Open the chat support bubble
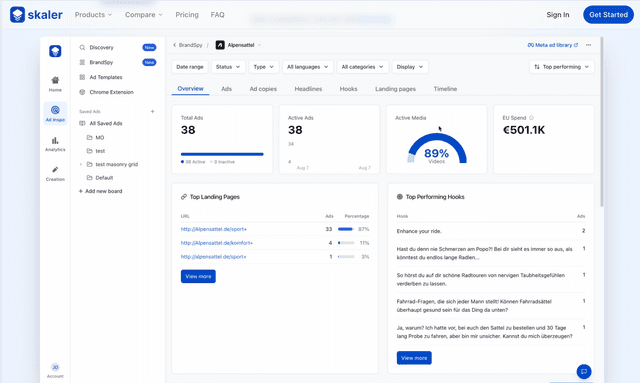The image size is (640, 383). (584, 371)
